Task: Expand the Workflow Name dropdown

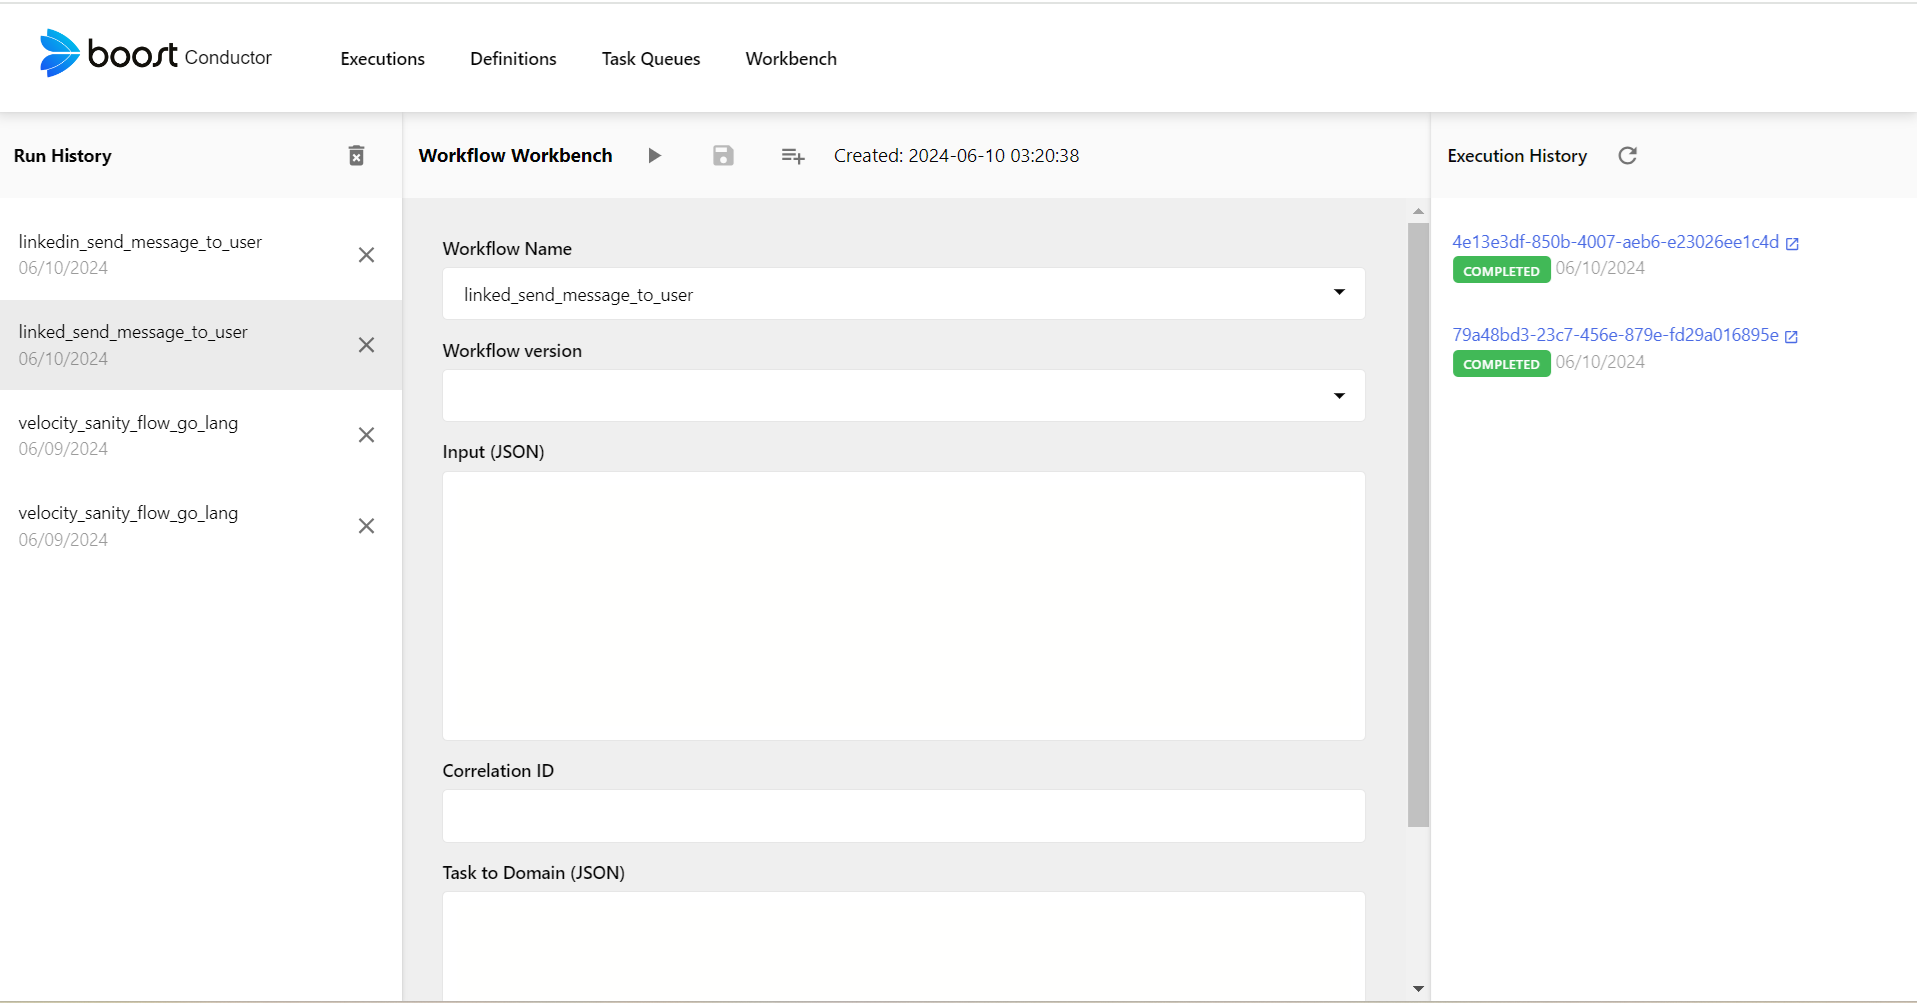Action: tap(1339, 292)
